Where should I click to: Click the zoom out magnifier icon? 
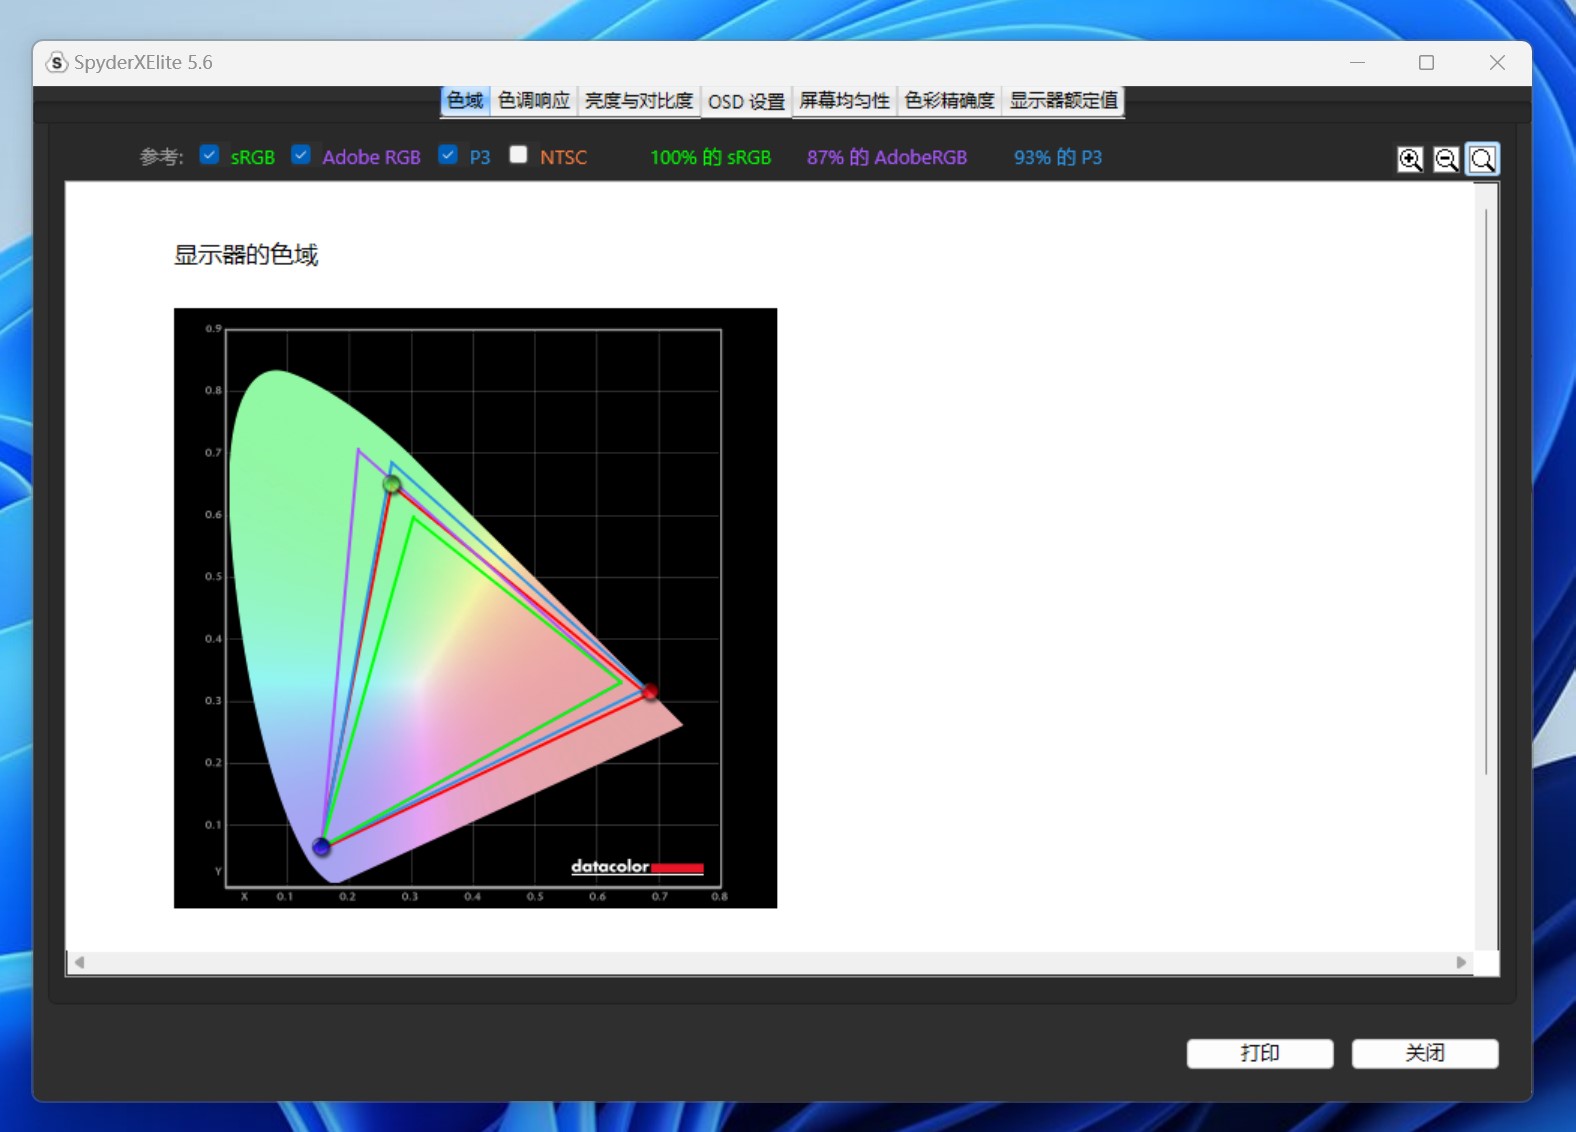coord(1446,159)
